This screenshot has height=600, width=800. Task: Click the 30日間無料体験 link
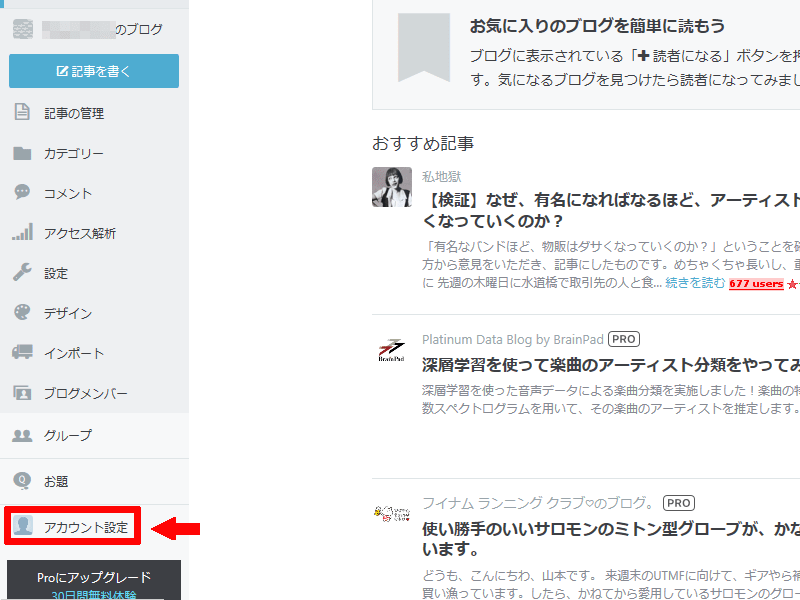tap(94, 595)
